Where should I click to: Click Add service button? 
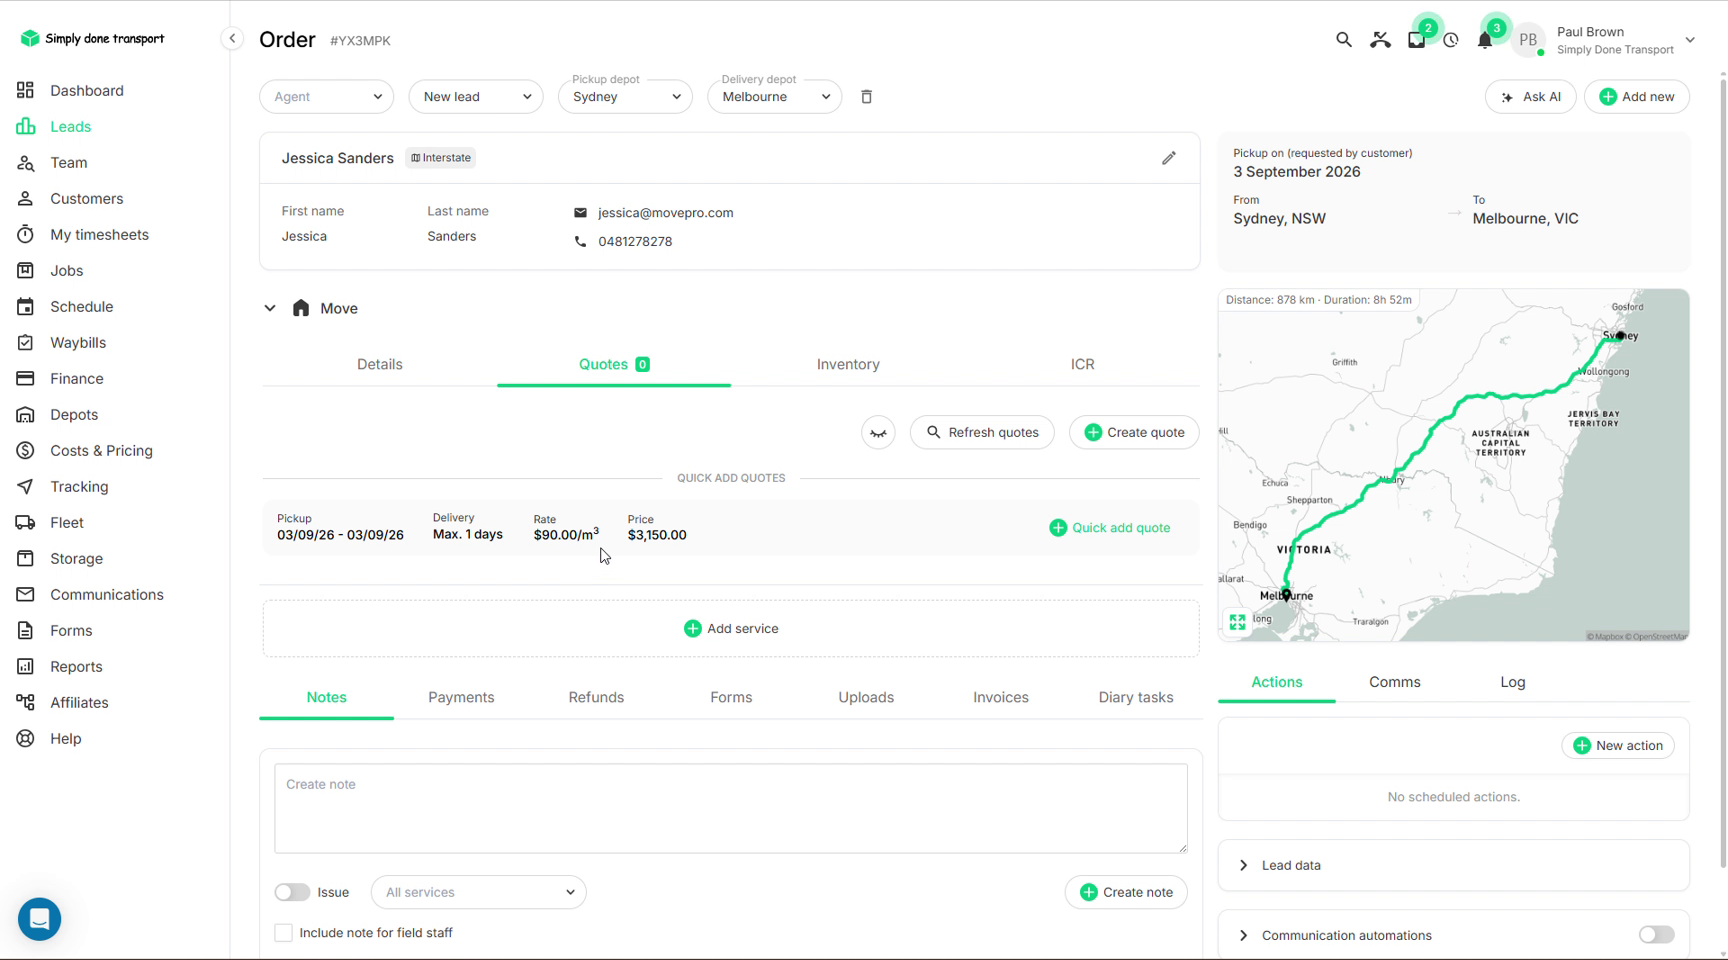(x=731, y=629)
